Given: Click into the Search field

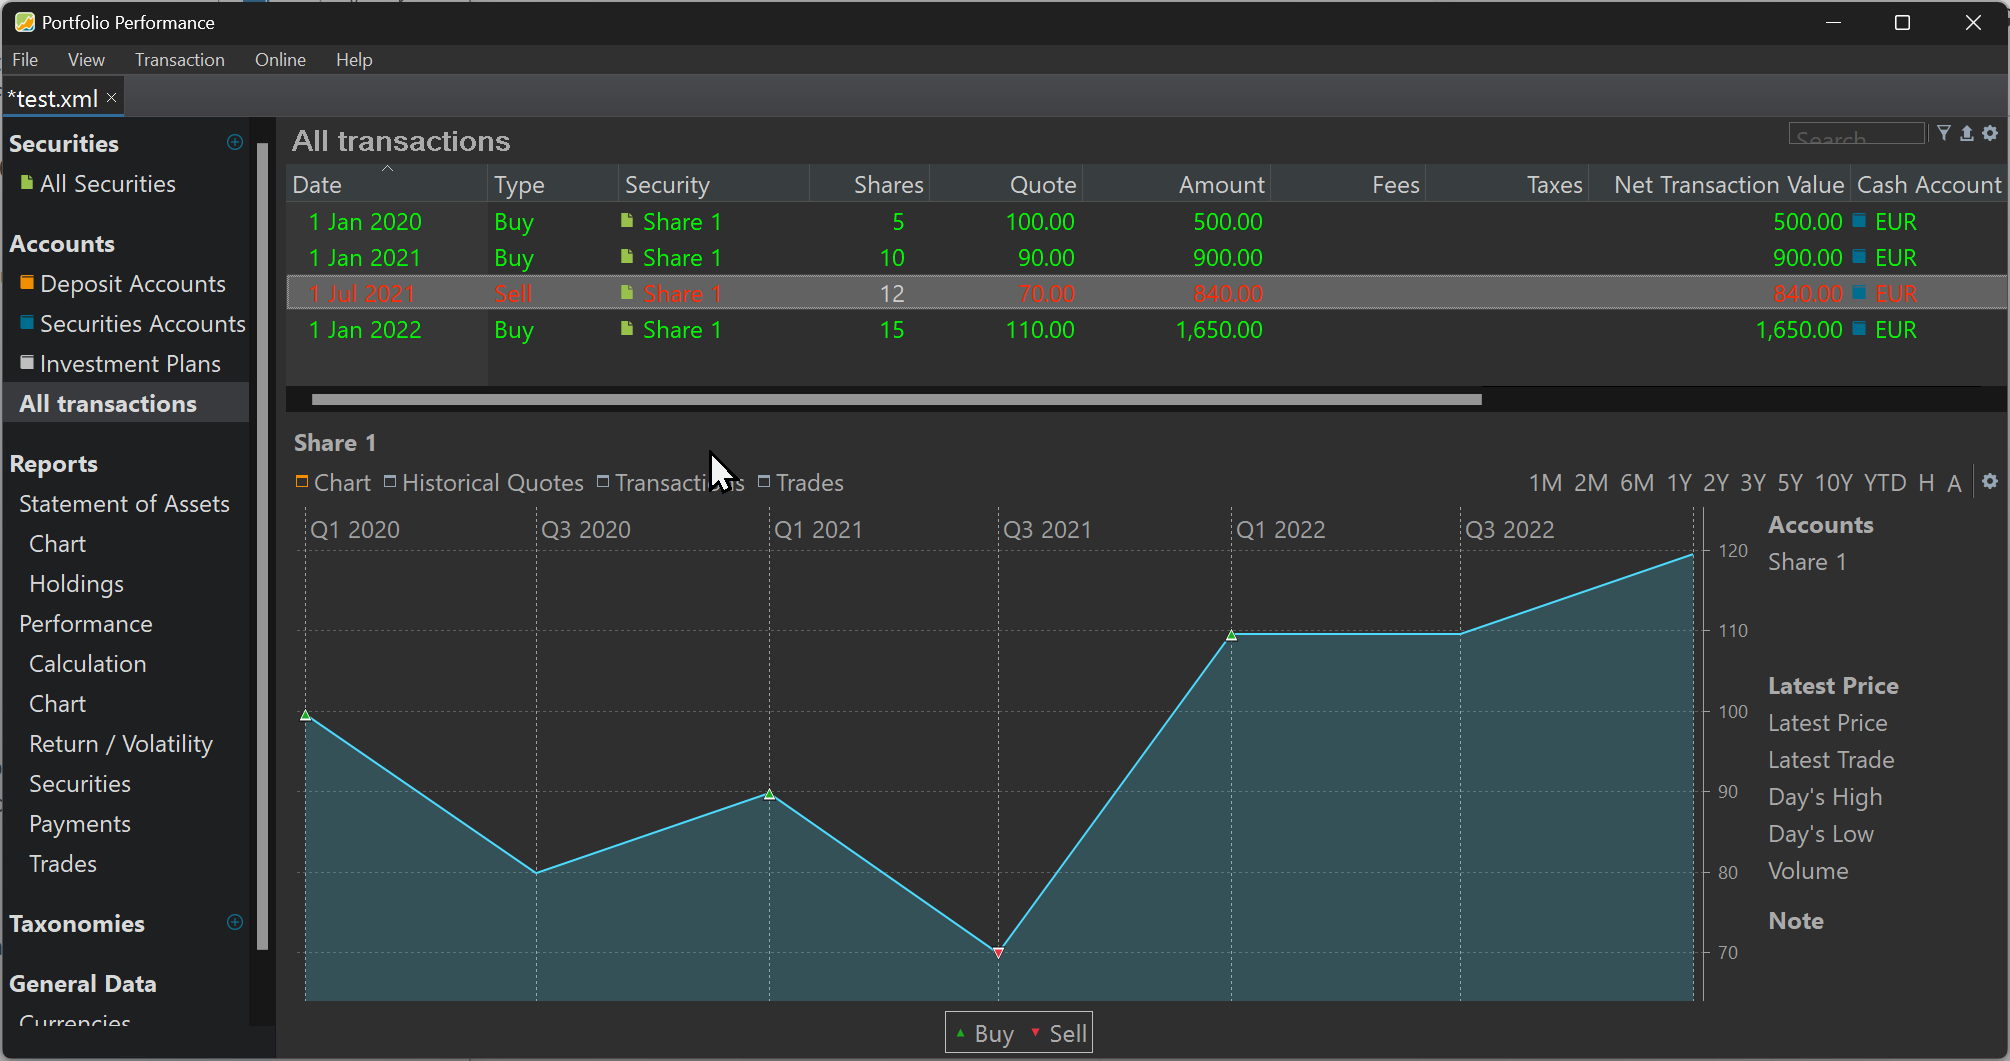Looking at the screenshot, I should point(1856,133).
